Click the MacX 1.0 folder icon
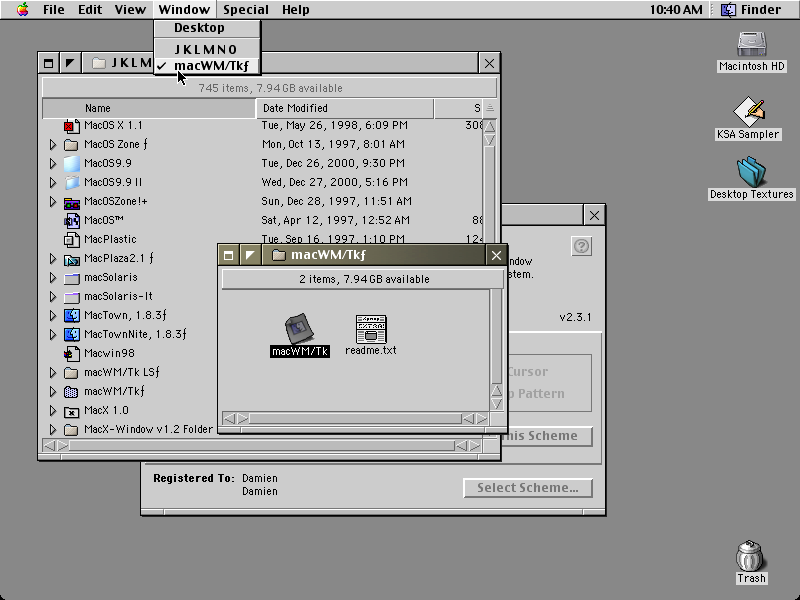Image resolution: width=800 pixels, height=600 pixels. (x=71, y=411)
